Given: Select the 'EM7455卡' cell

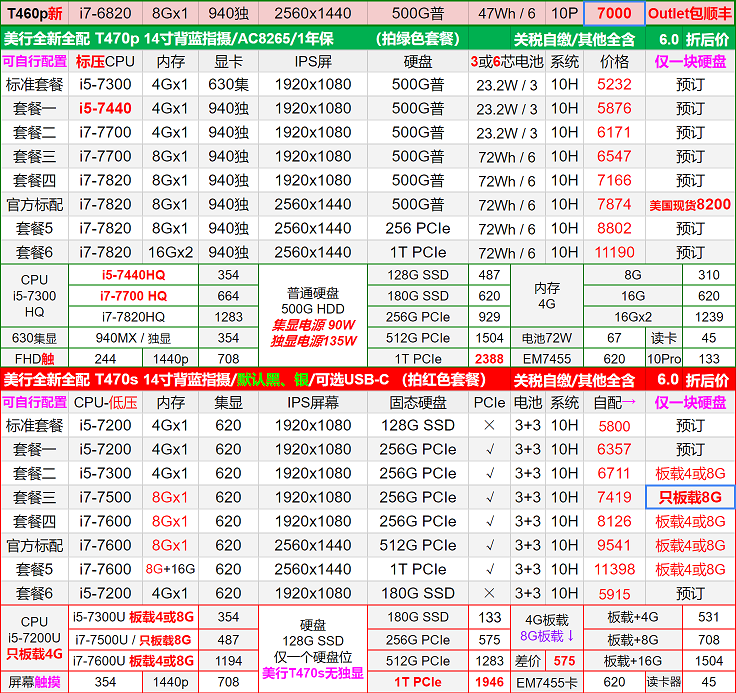Looking at the screenshot, I should [x=547, y=682].
